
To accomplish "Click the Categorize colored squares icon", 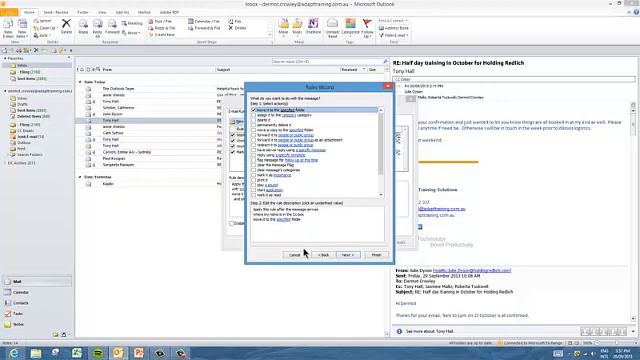I will tap(350, 24).
